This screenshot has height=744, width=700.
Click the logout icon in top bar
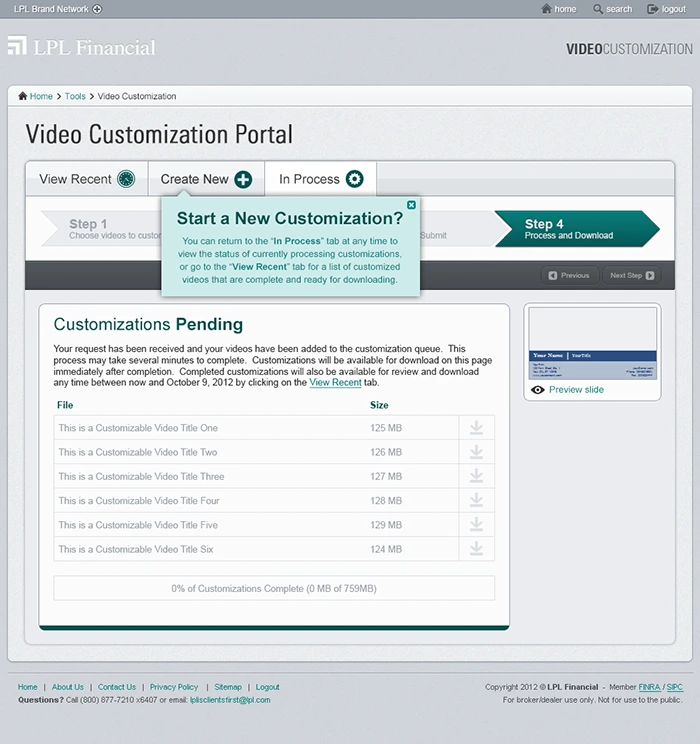(653, 9)
